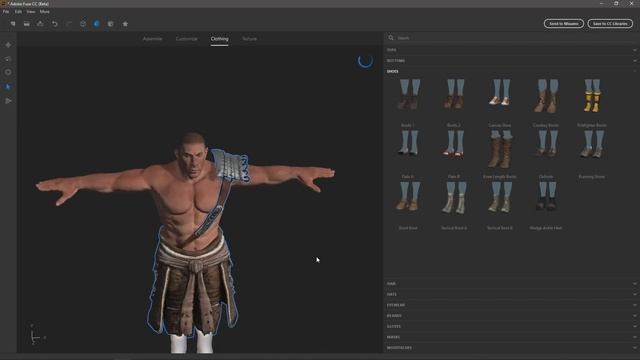Expand the TOPS section
This screenshot has width=640, height=360.
coord(512,50)
